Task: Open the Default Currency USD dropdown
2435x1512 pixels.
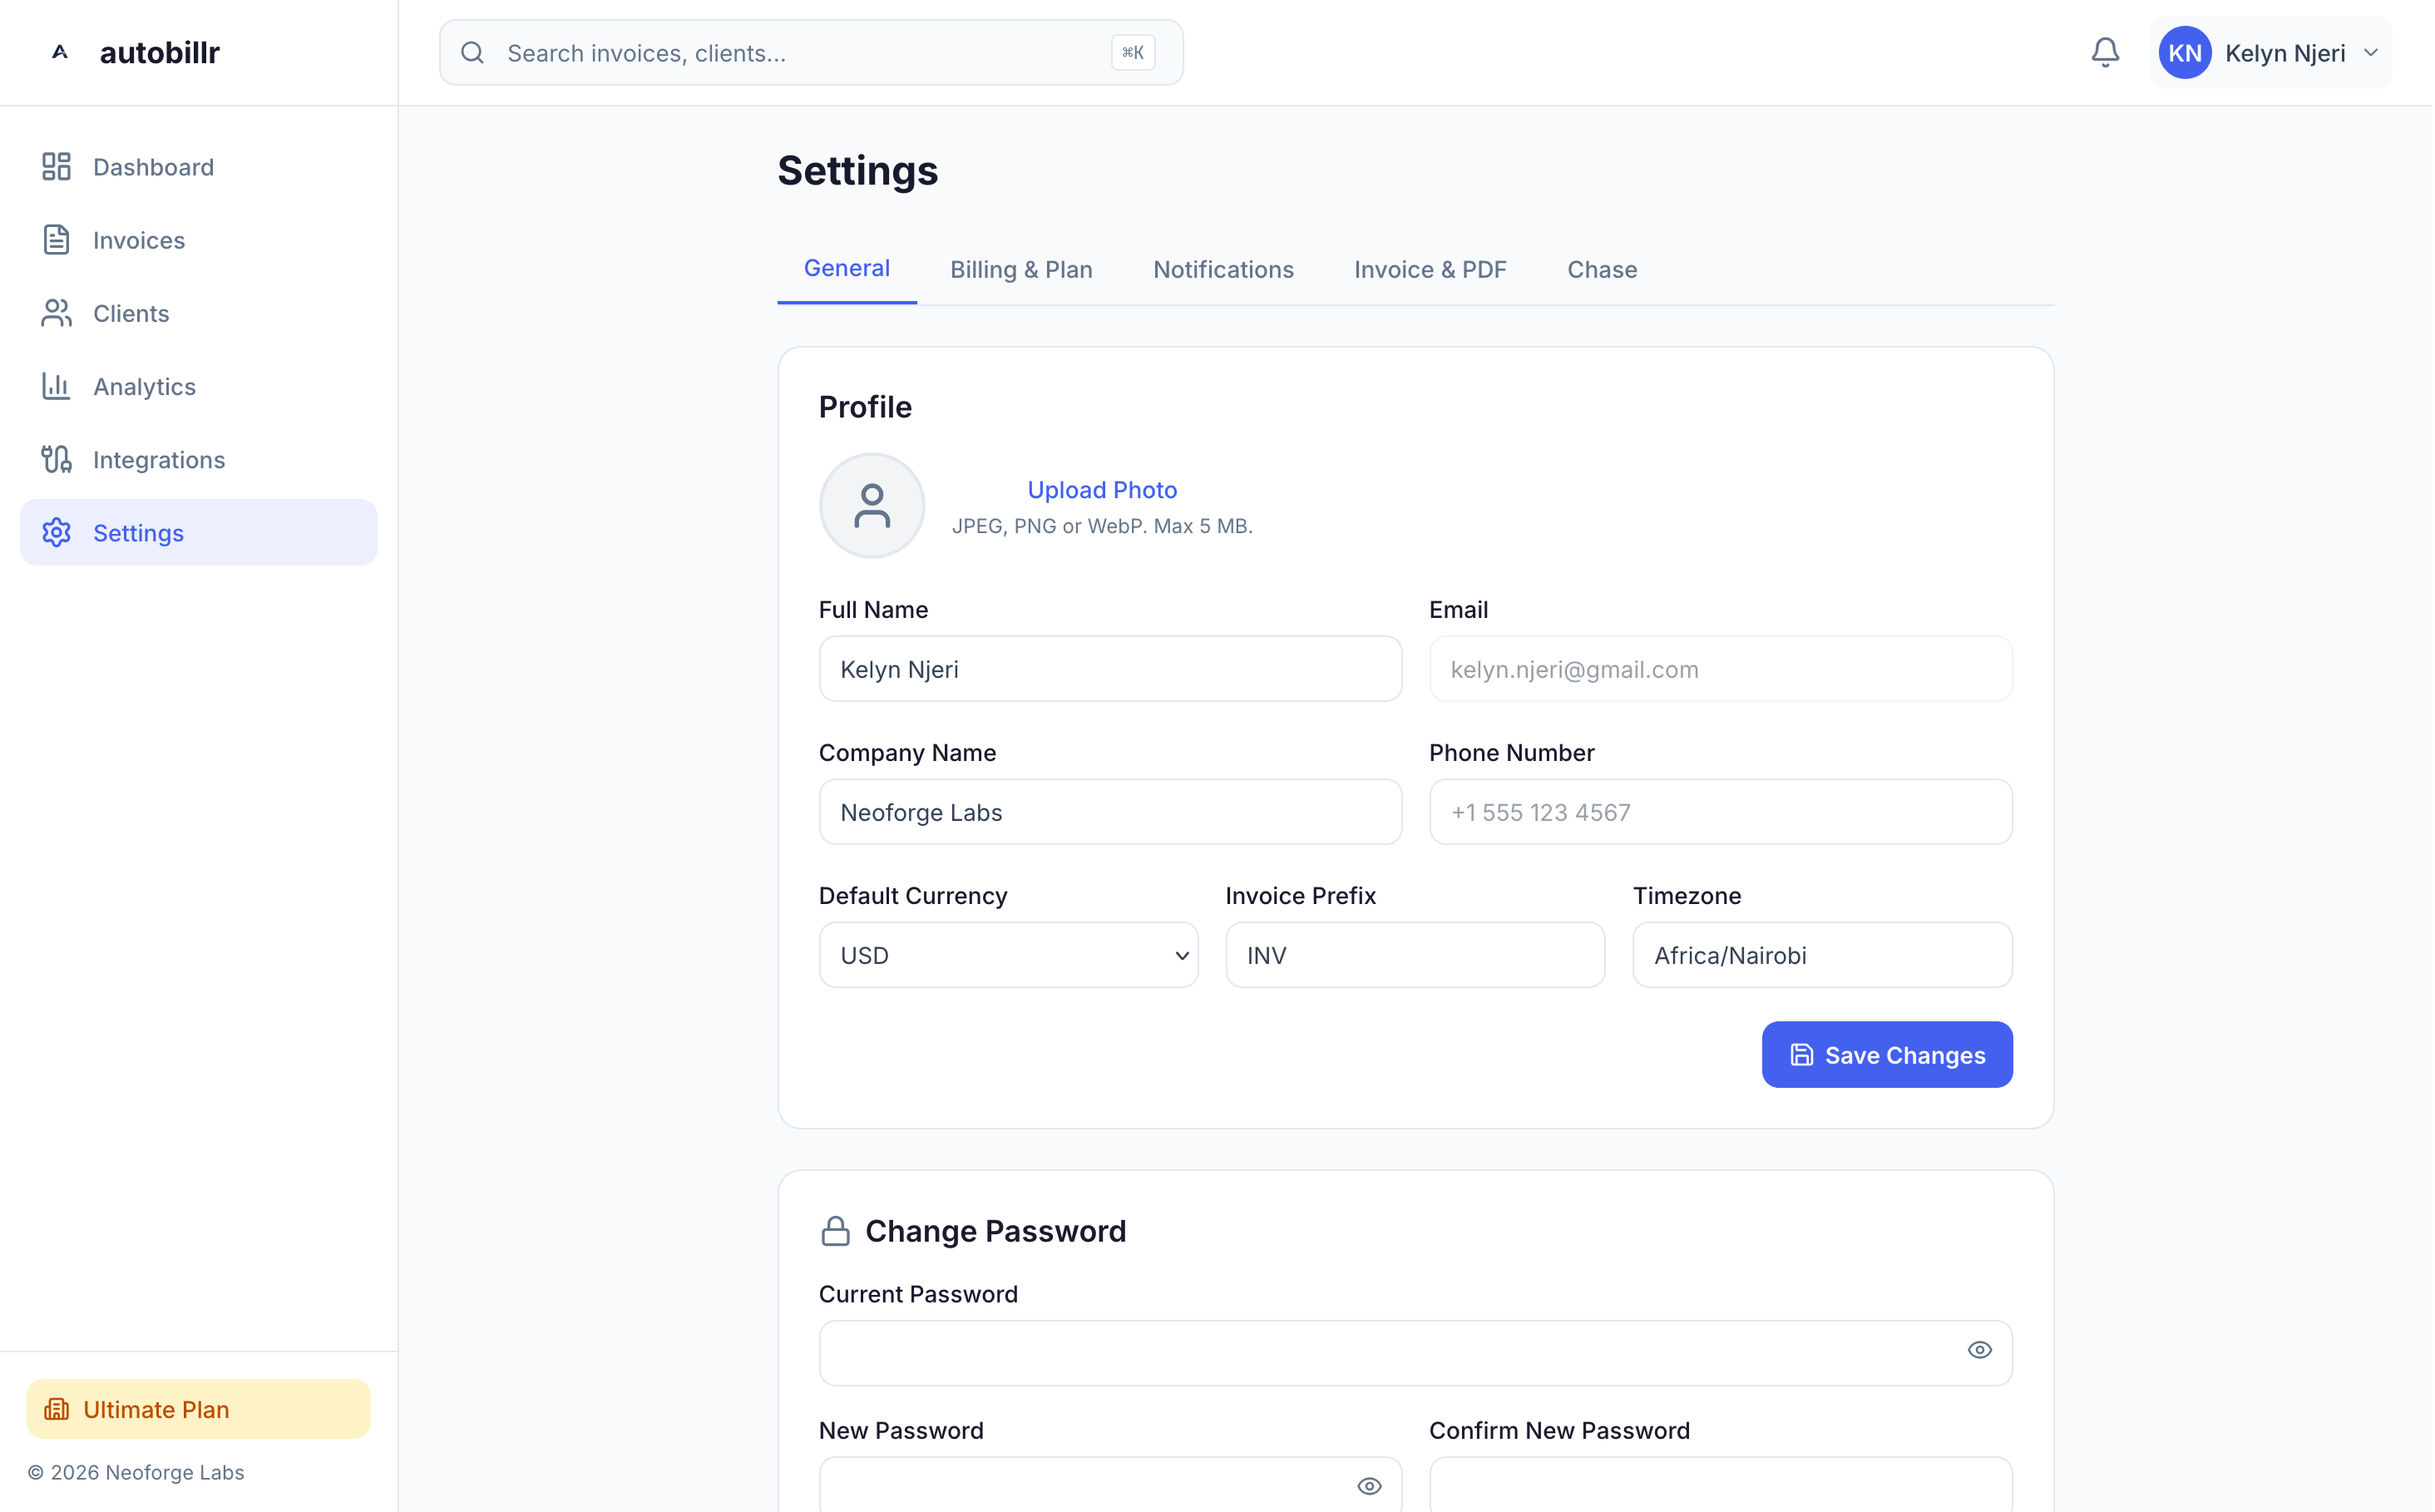Action: [1008, 955]
